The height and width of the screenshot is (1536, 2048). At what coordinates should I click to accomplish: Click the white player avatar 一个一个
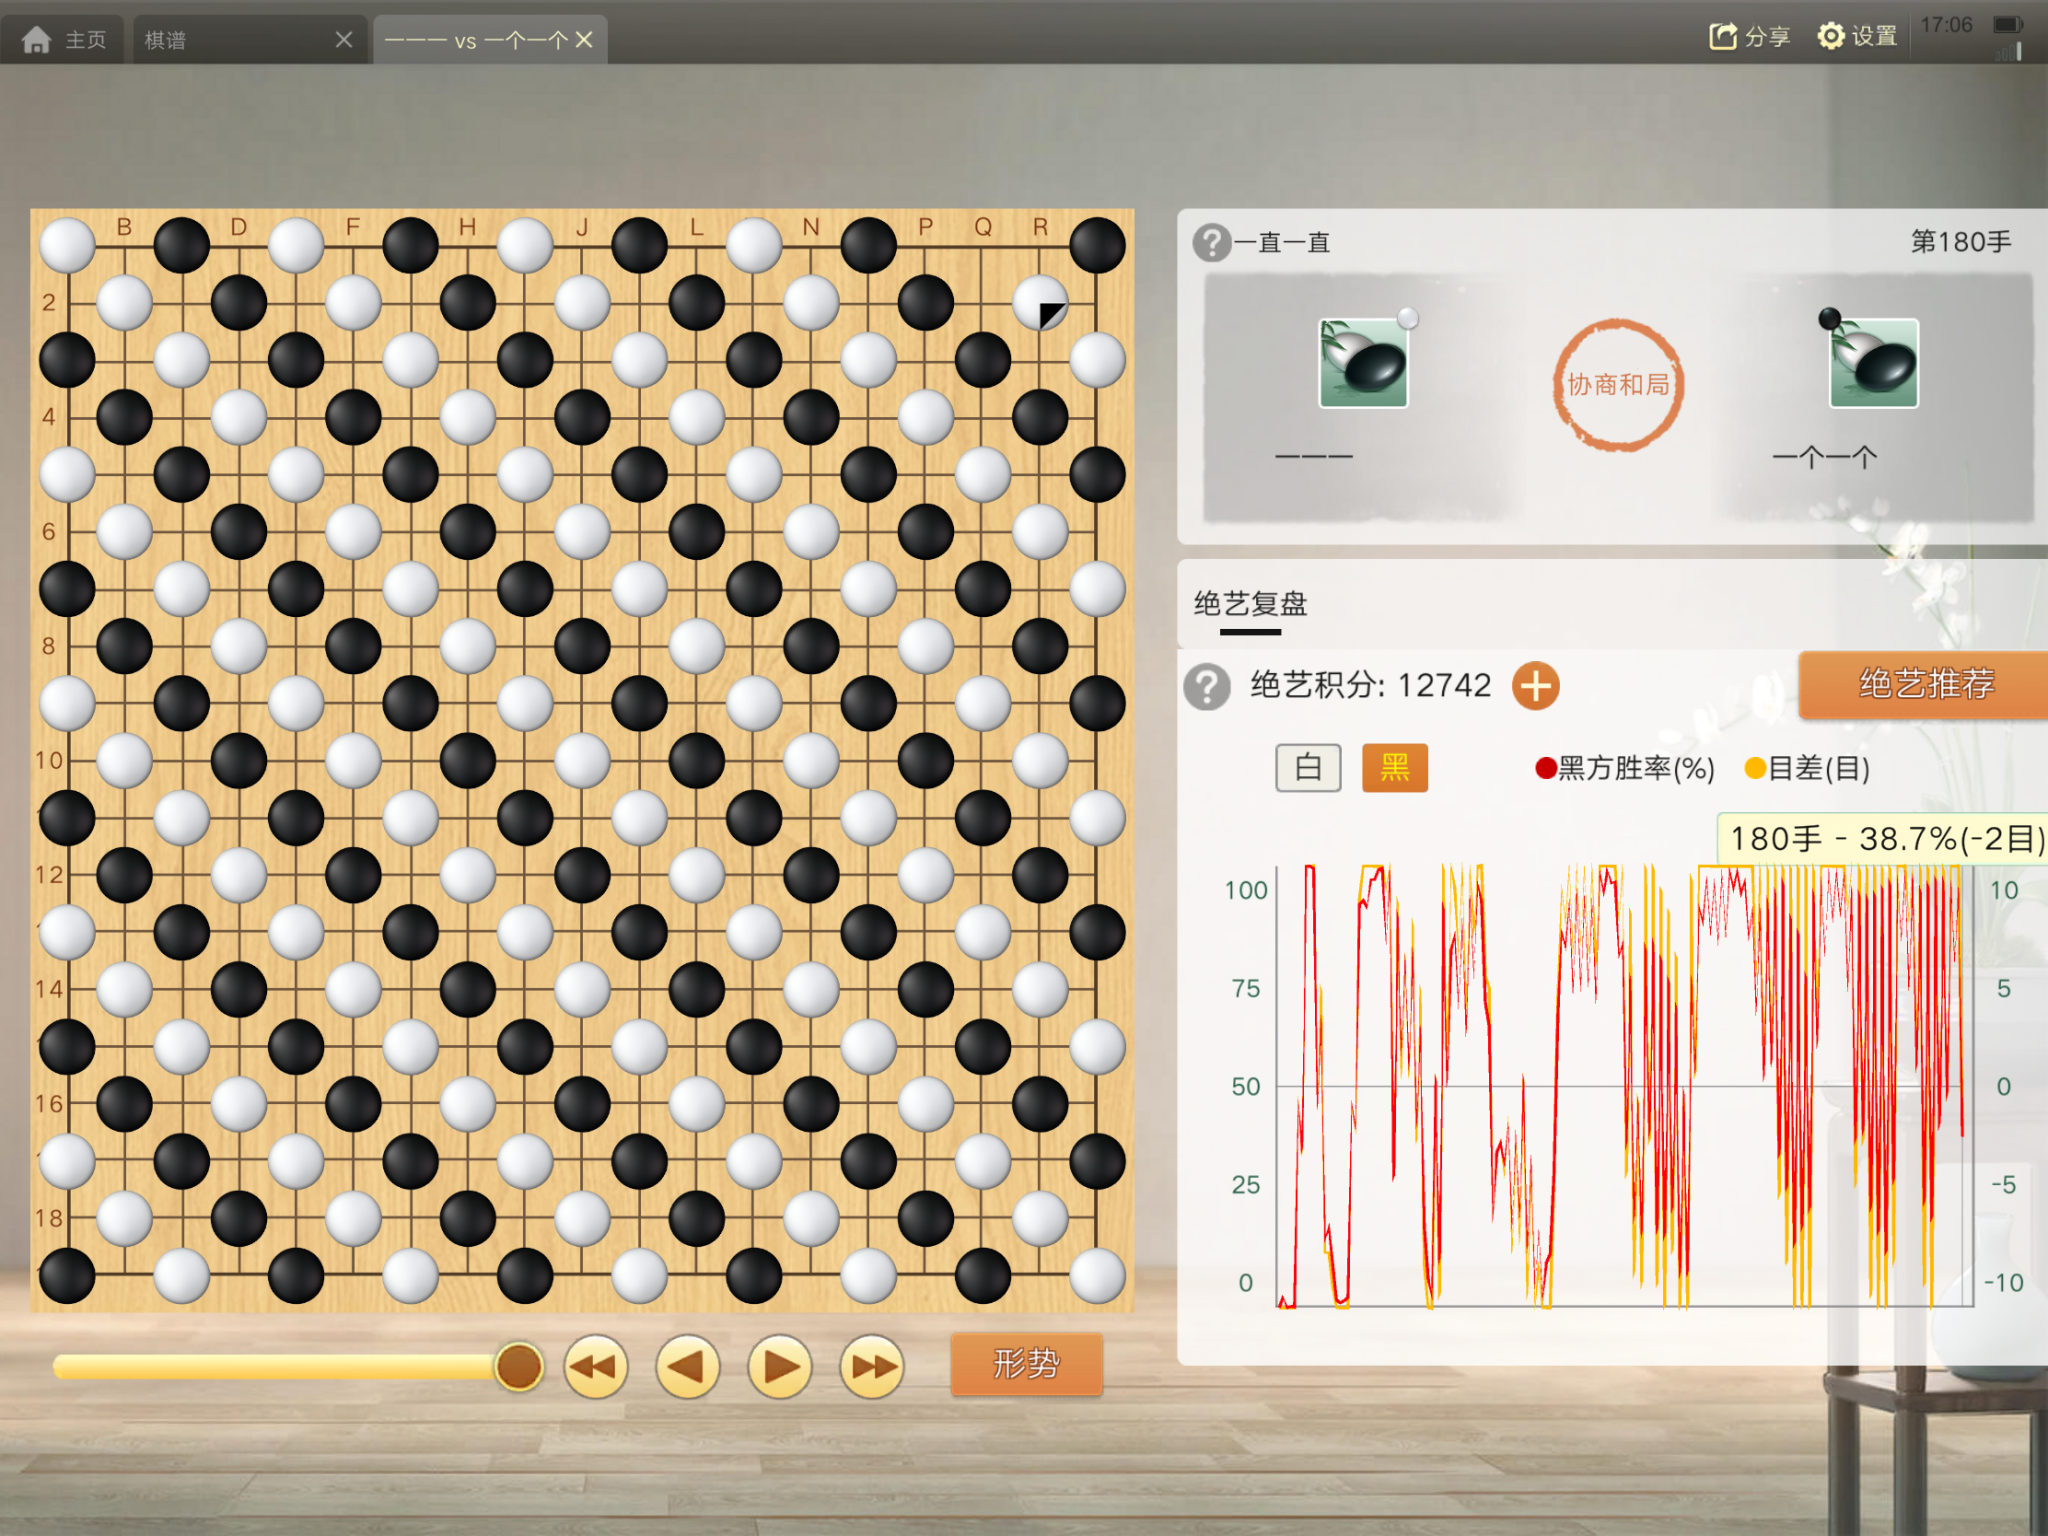tap(1874, 363)
